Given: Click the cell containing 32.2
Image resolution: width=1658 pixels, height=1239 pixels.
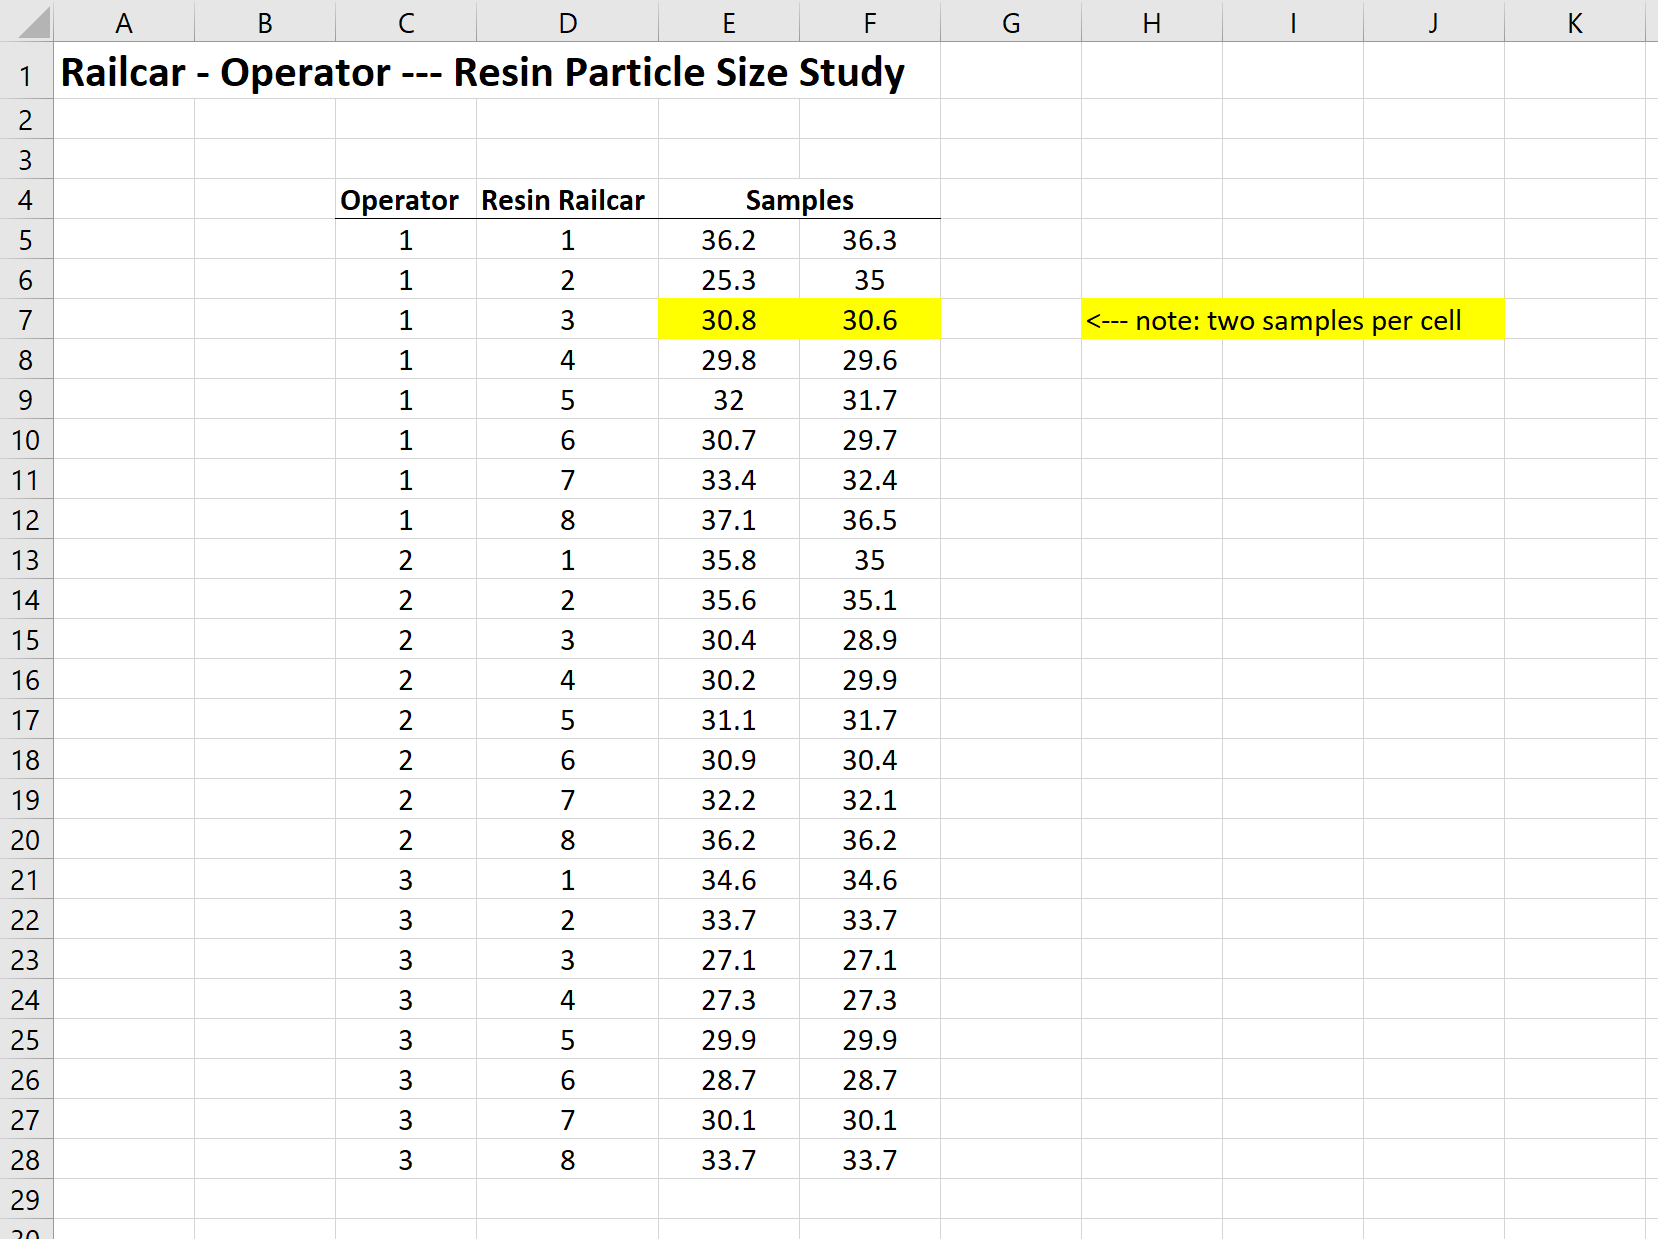Looking at the screenshot, I should point(729,800).
